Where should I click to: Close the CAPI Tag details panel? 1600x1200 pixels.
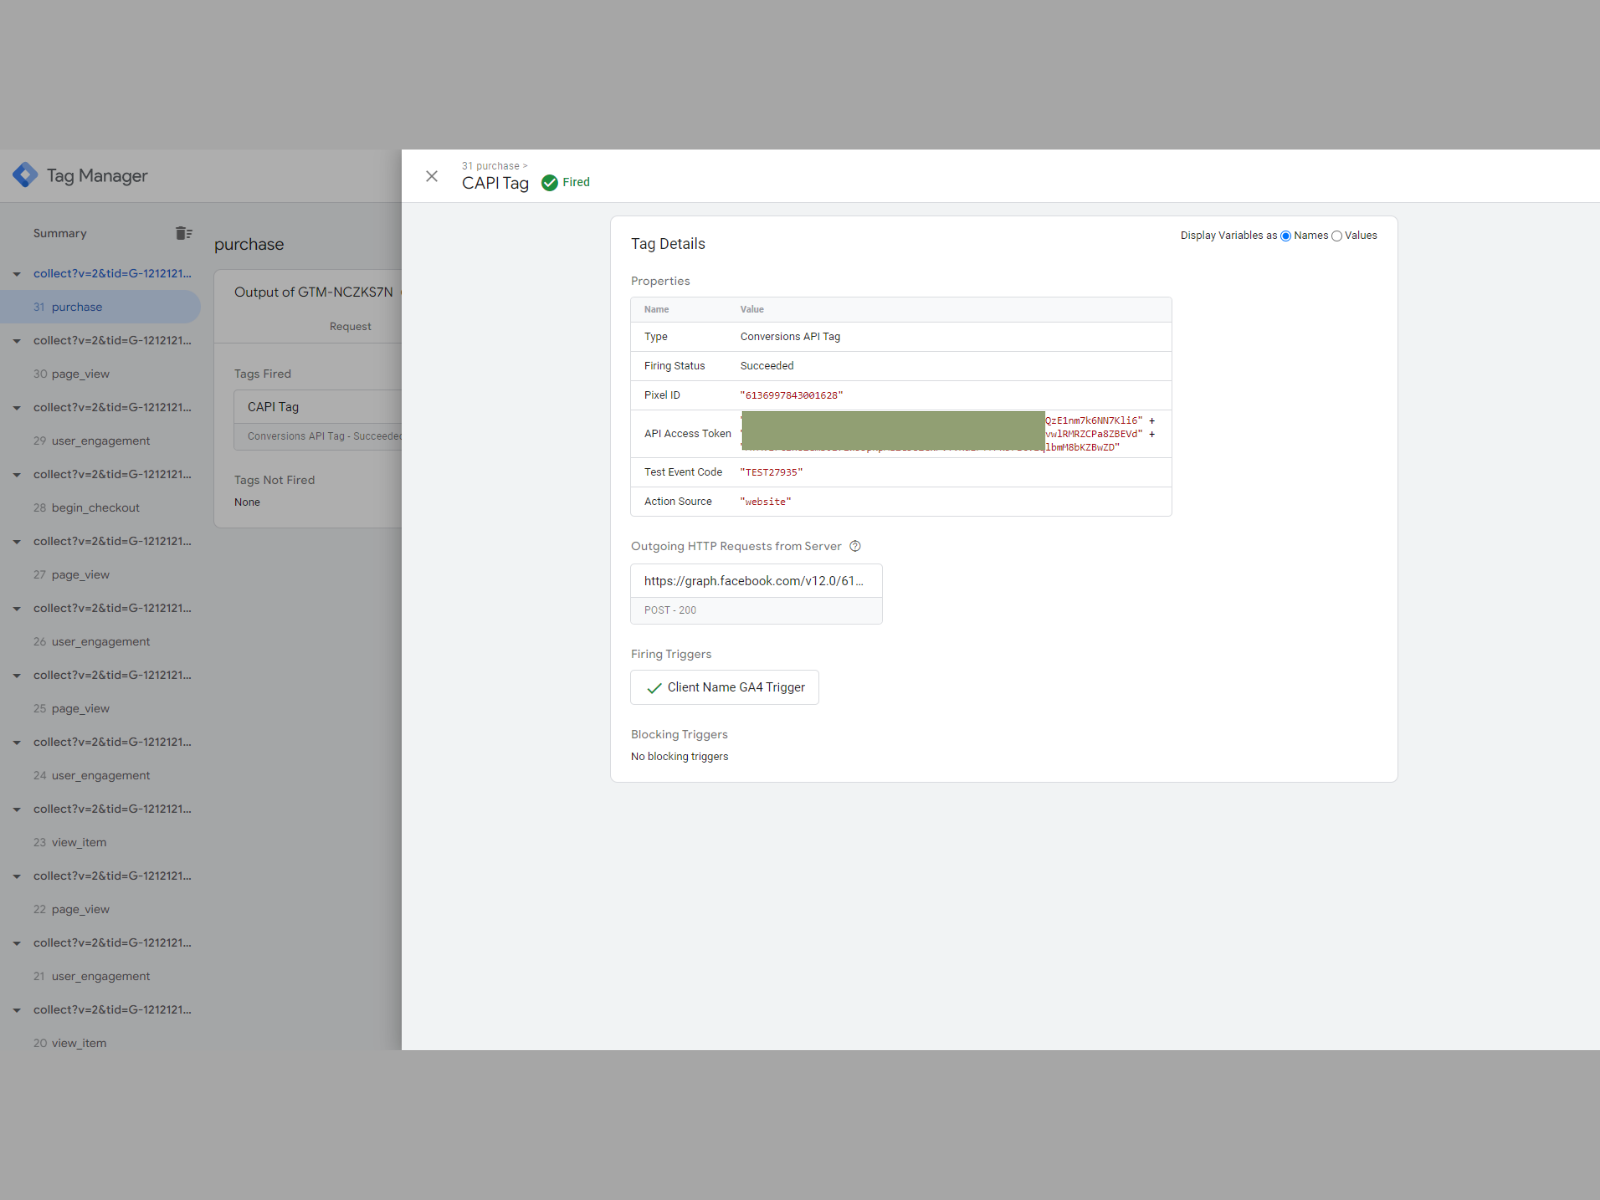pyautogui.click(x=432, y=176)
